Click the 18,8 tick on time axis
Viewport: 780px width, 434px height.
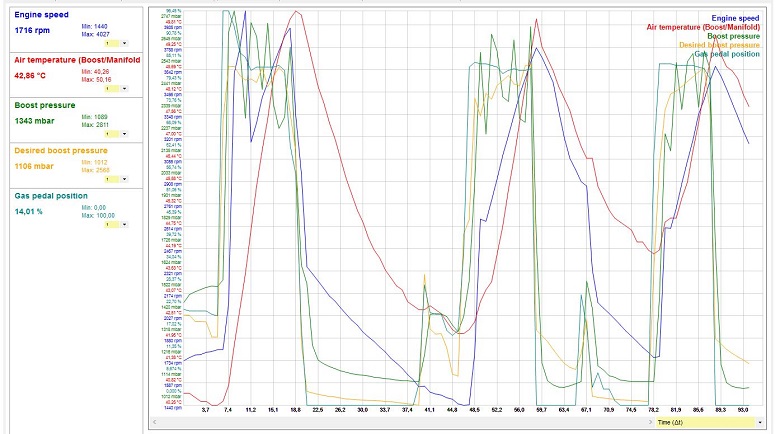point(296,410)
